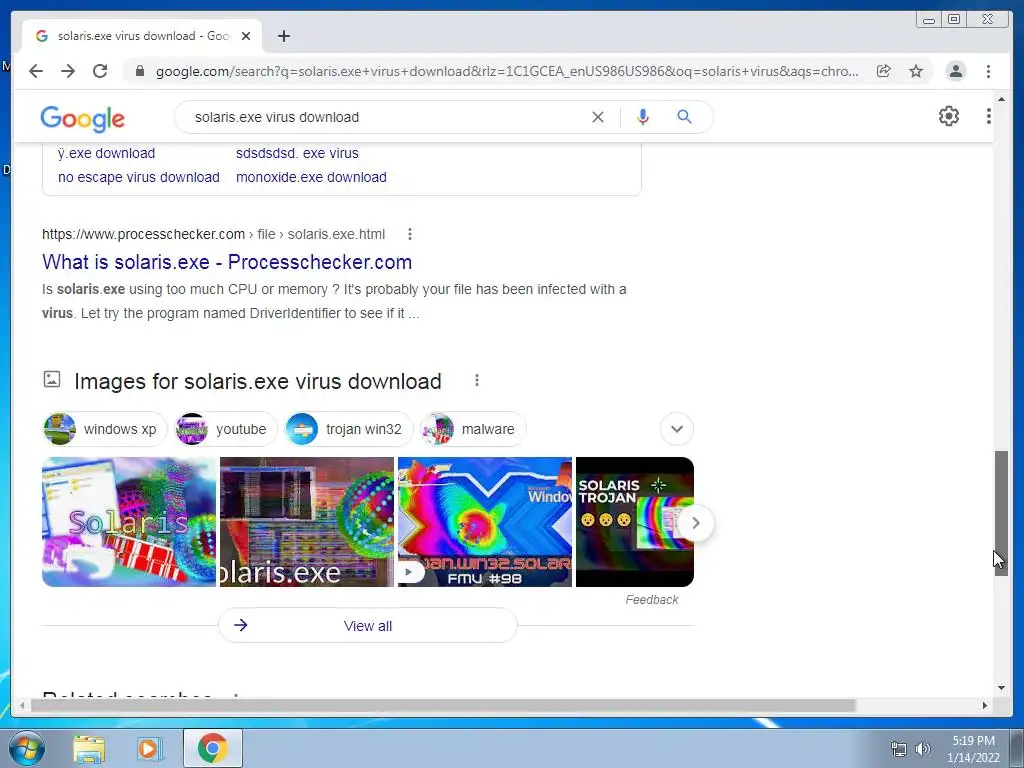Viewport: 1024px width, 768px height.
Task: Open the Google apps dots menu
Action: [x=988, y=116]
